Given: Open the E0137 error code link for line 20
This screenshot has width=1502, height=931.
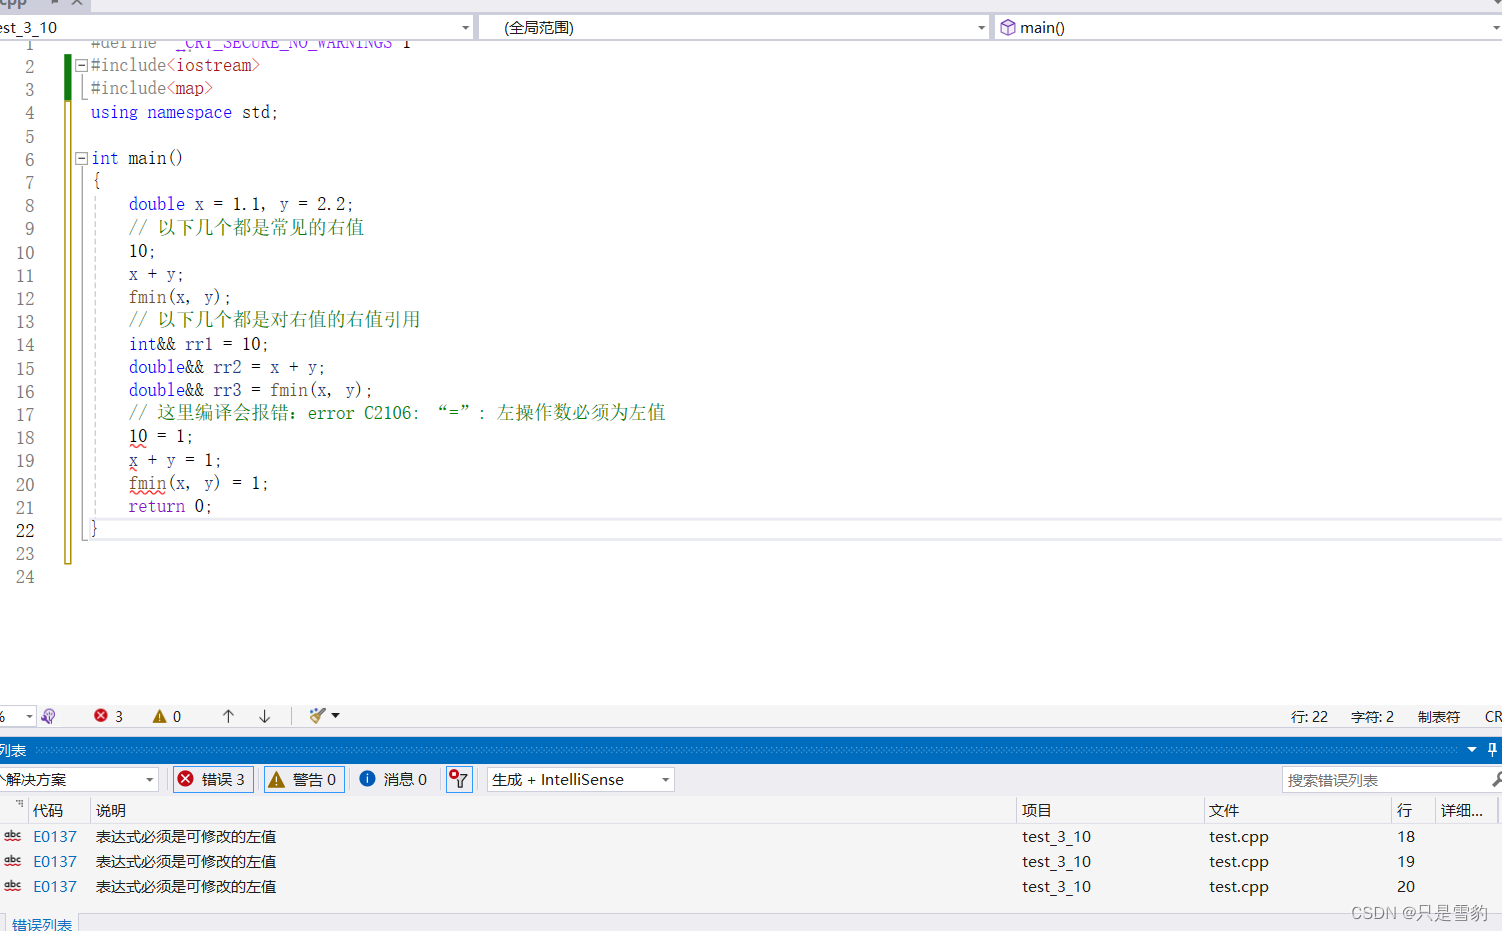Looking at the screenshot, I should pyautogui.click(x=55, y=887).
